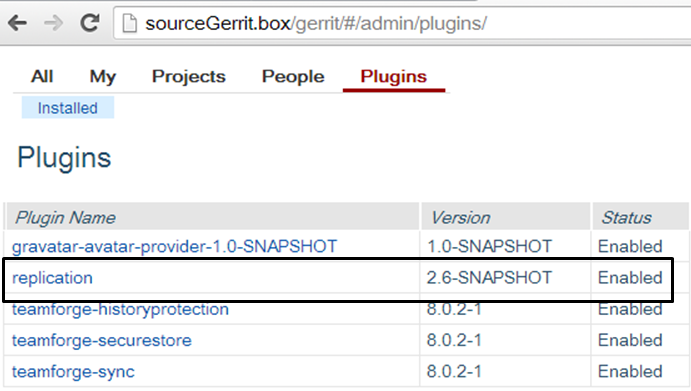
Task: Open the replication plugin link
Action: [x=52, y=278]
